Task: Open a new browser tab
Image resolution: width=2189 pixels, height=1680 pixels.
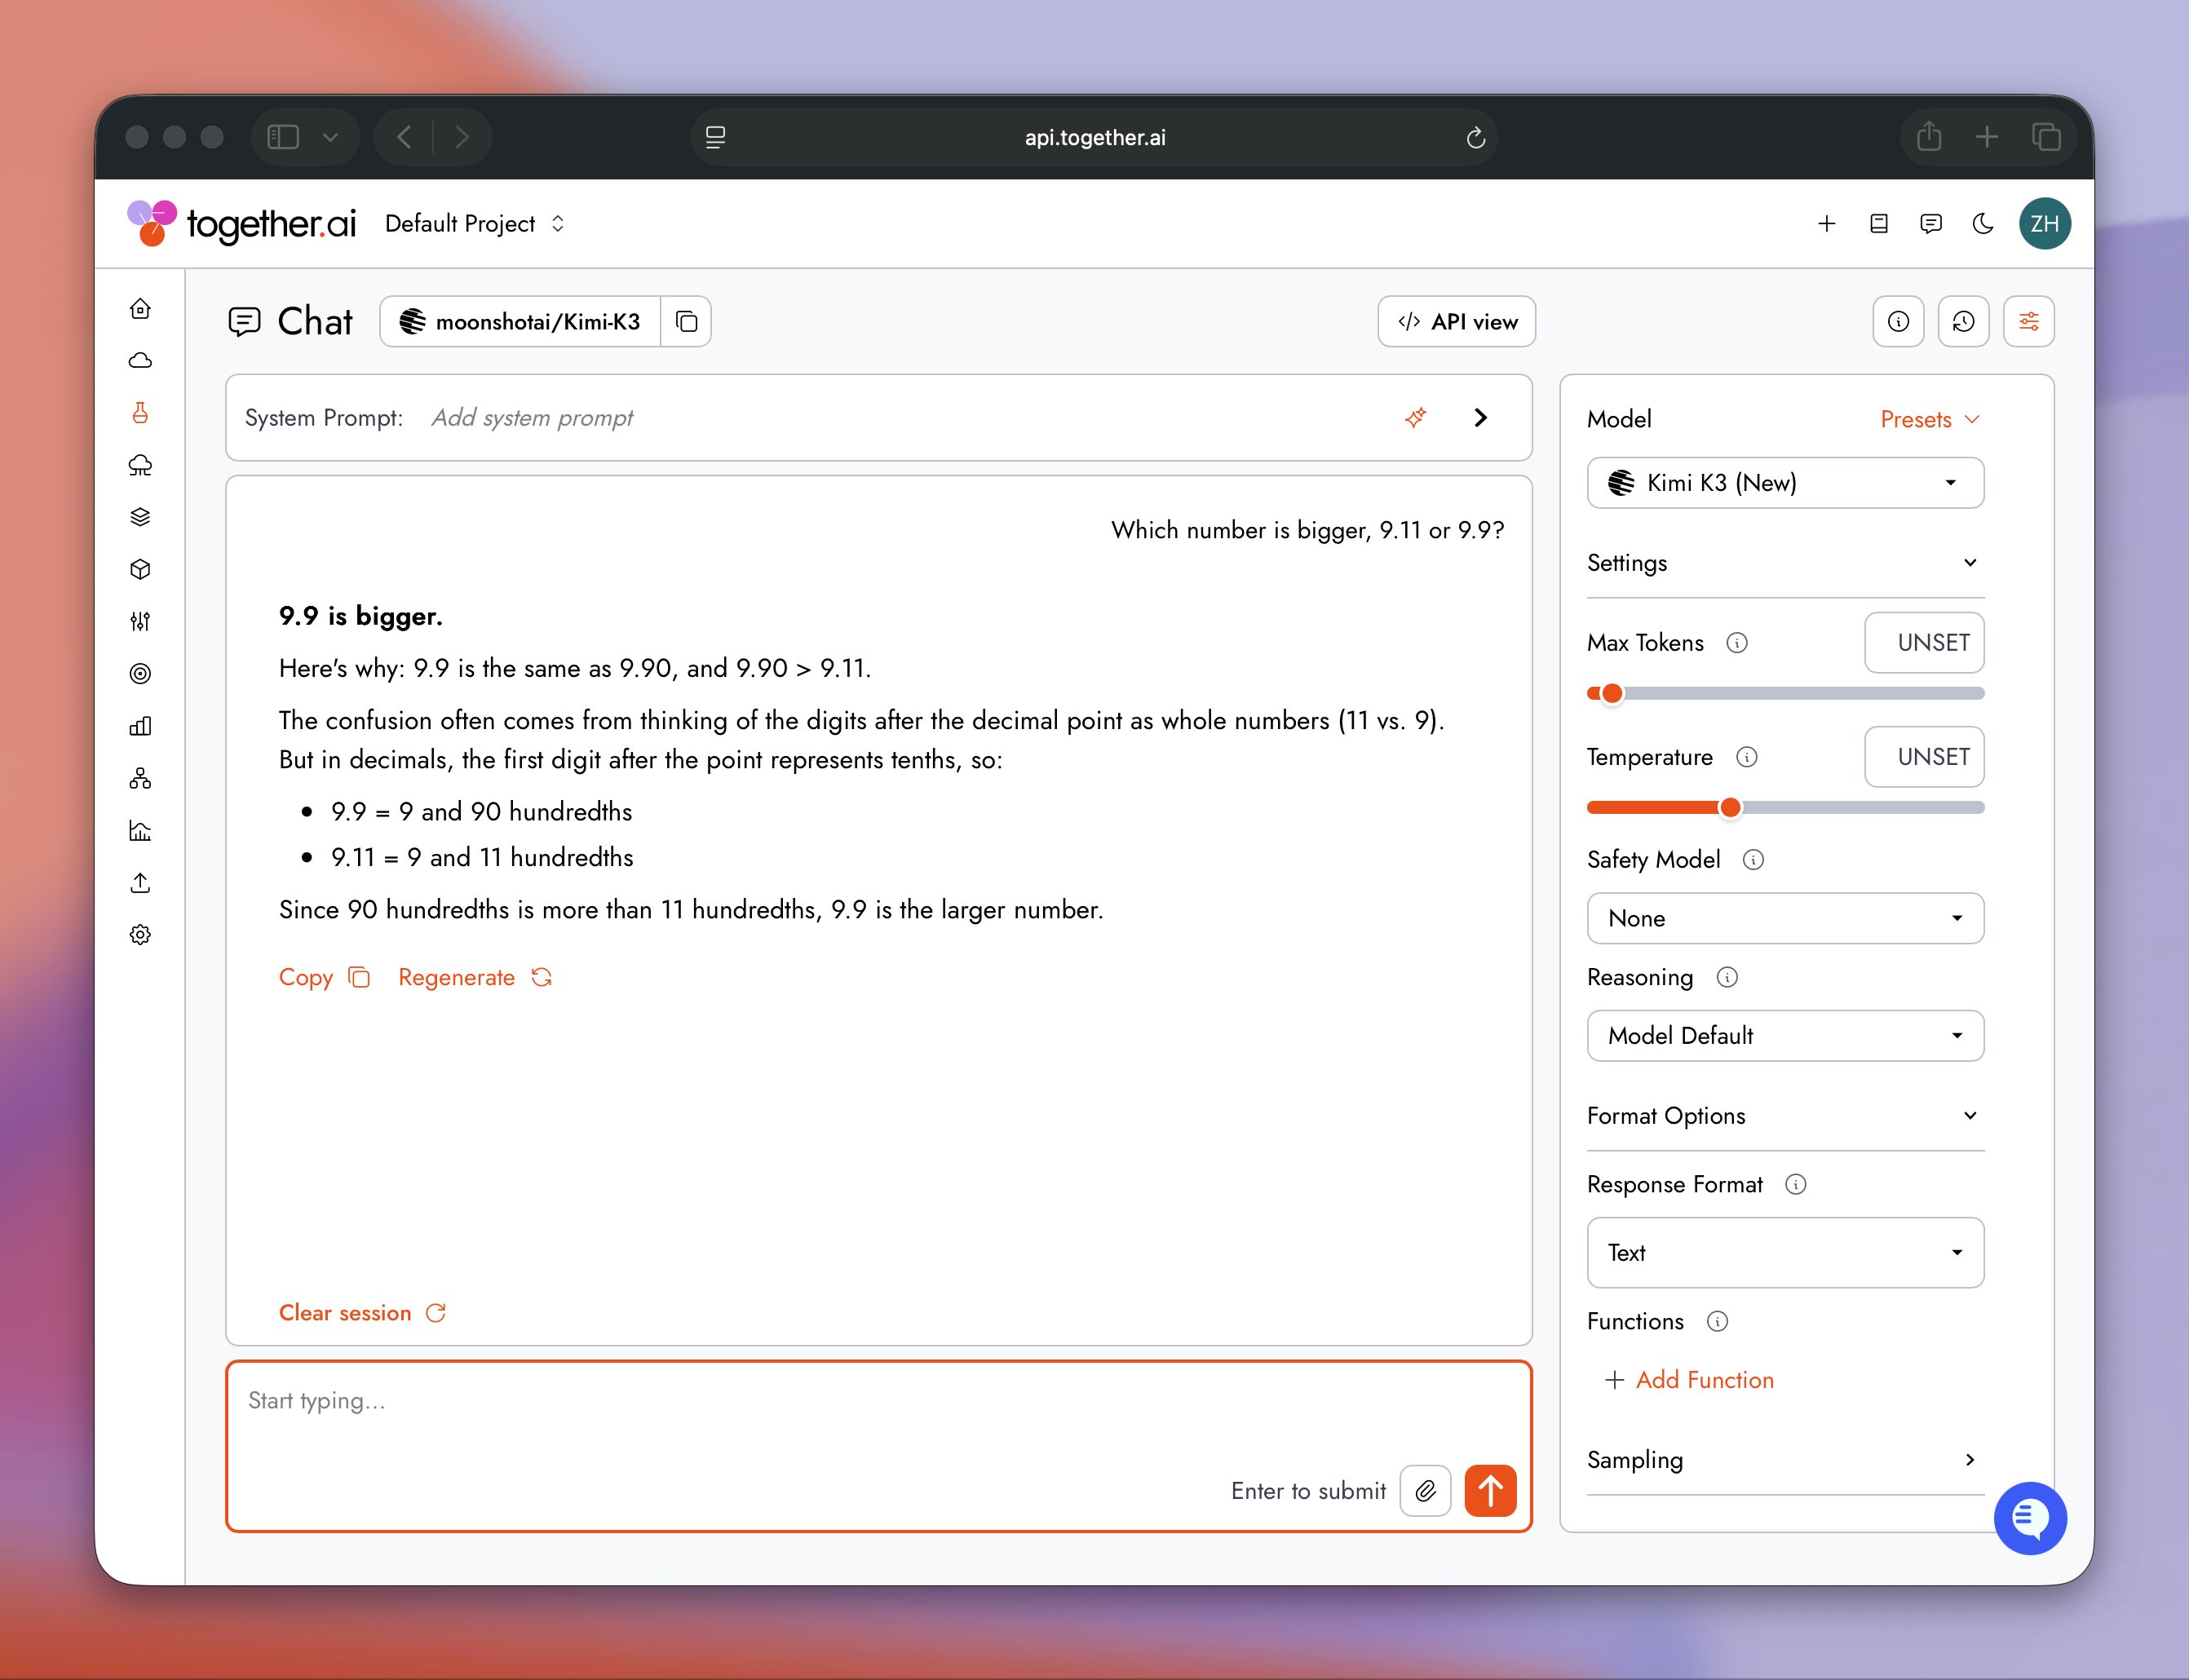Action: pos(1986,136)
